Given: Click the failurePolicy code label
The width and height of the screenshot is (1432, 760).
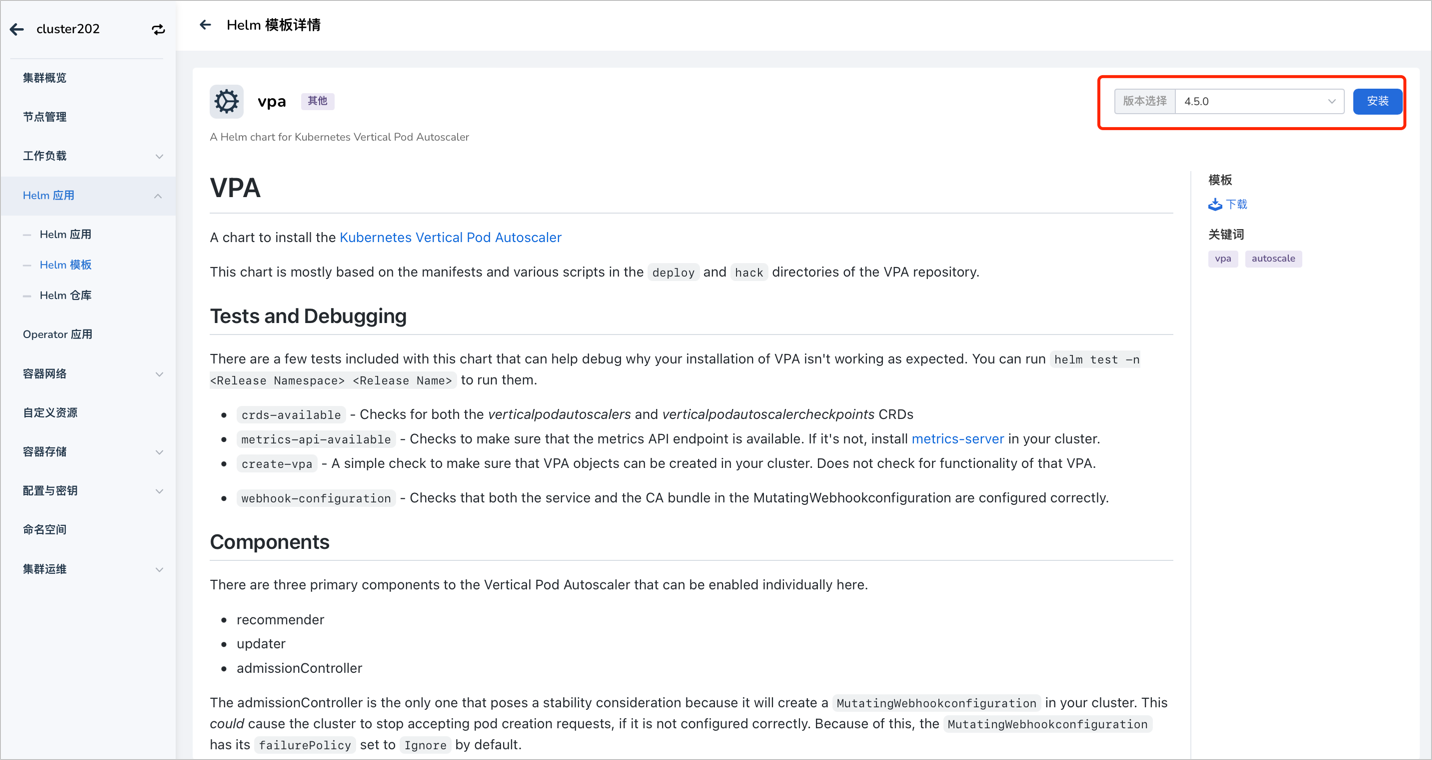Looking at the screenshot, I should [305, 745].
